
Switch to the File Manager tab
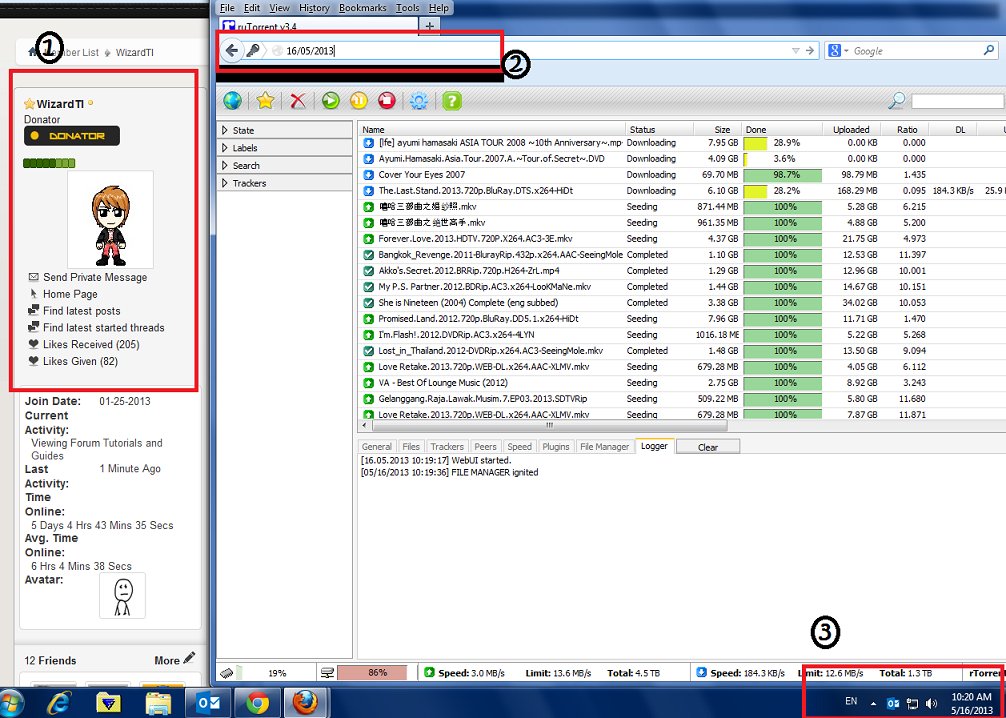[x=604, y=447]
